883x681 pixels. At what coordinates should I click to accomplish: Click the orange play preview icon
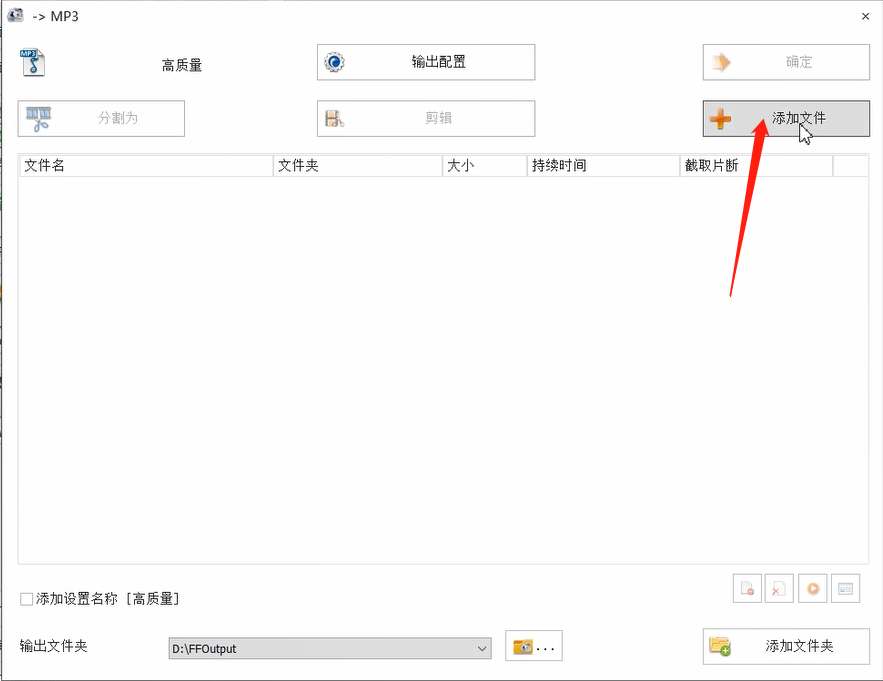point(812,588)
